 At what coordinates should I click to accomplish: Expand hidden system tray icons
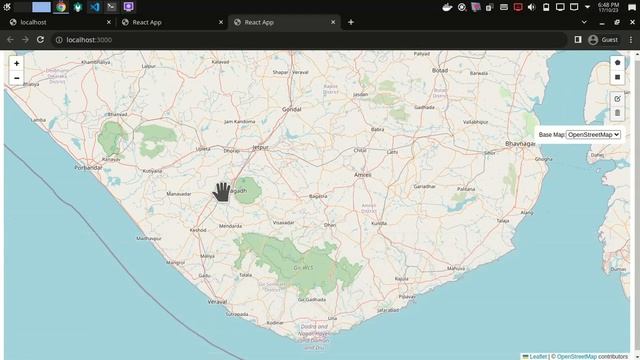587,7
